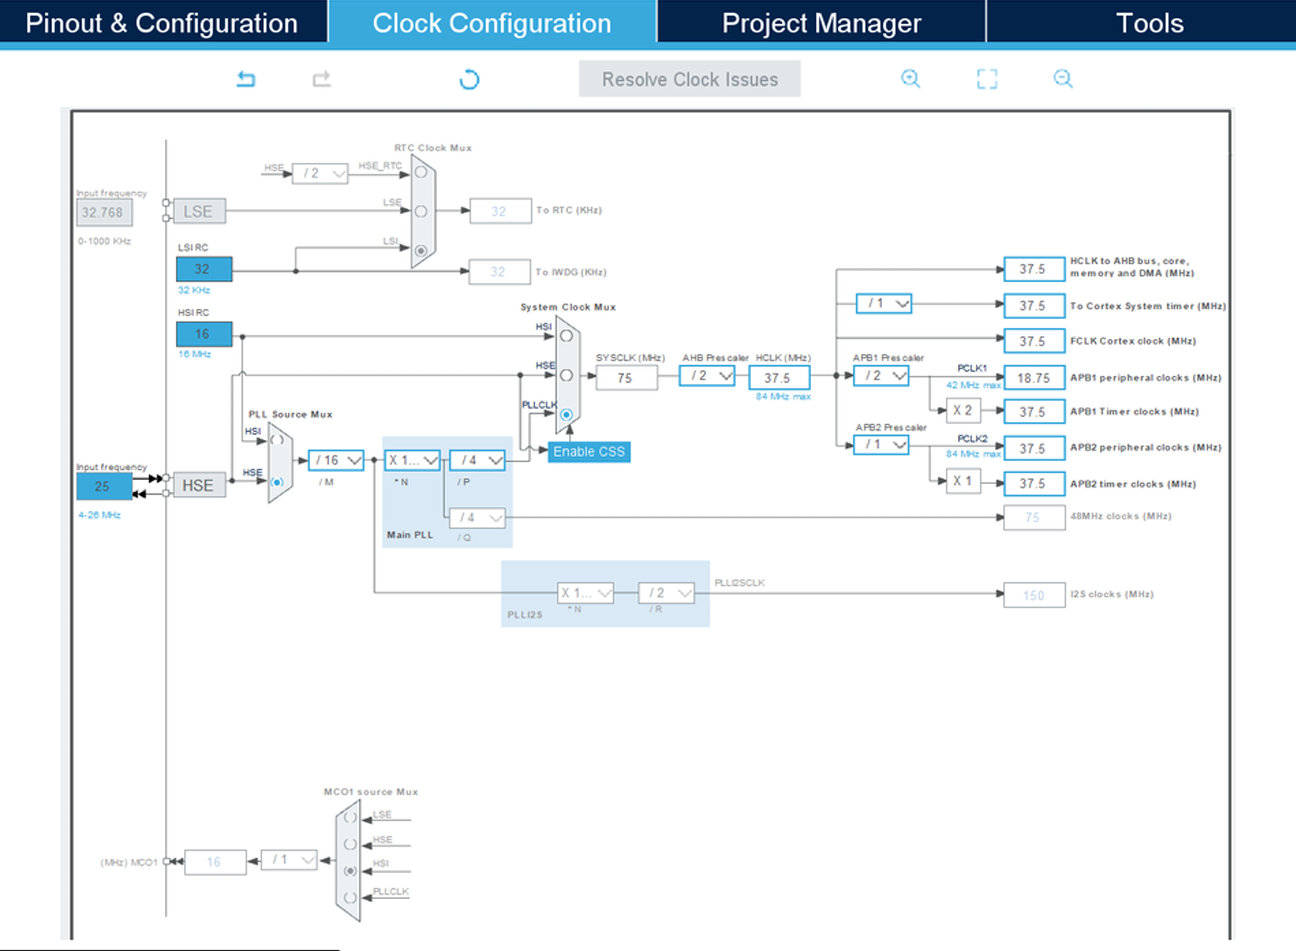Click the Cortex System timer value field

[x=1034, y=305]
